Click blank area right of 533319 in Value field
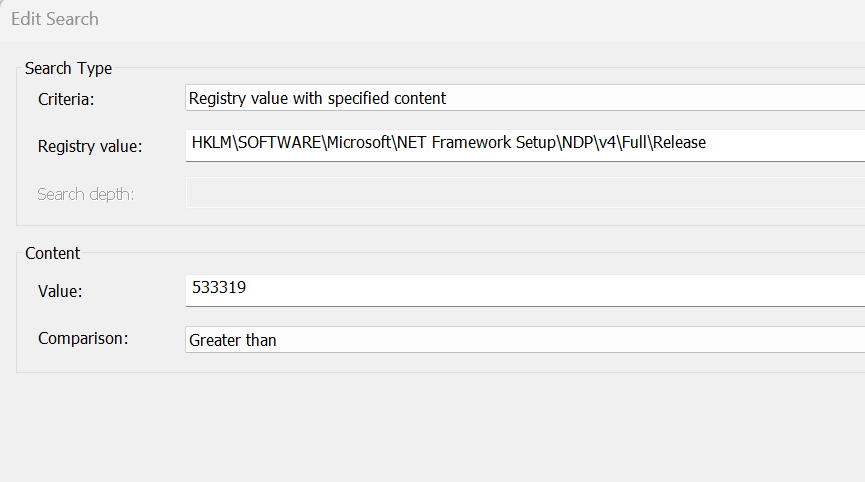865x482 pixels. tap(550, 290)
